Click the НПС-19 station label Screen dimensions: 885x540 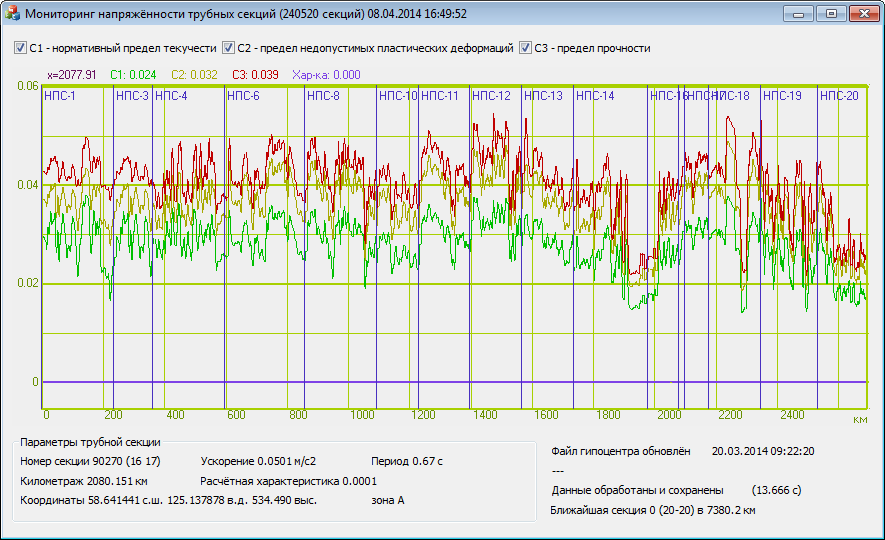[782, 96]
